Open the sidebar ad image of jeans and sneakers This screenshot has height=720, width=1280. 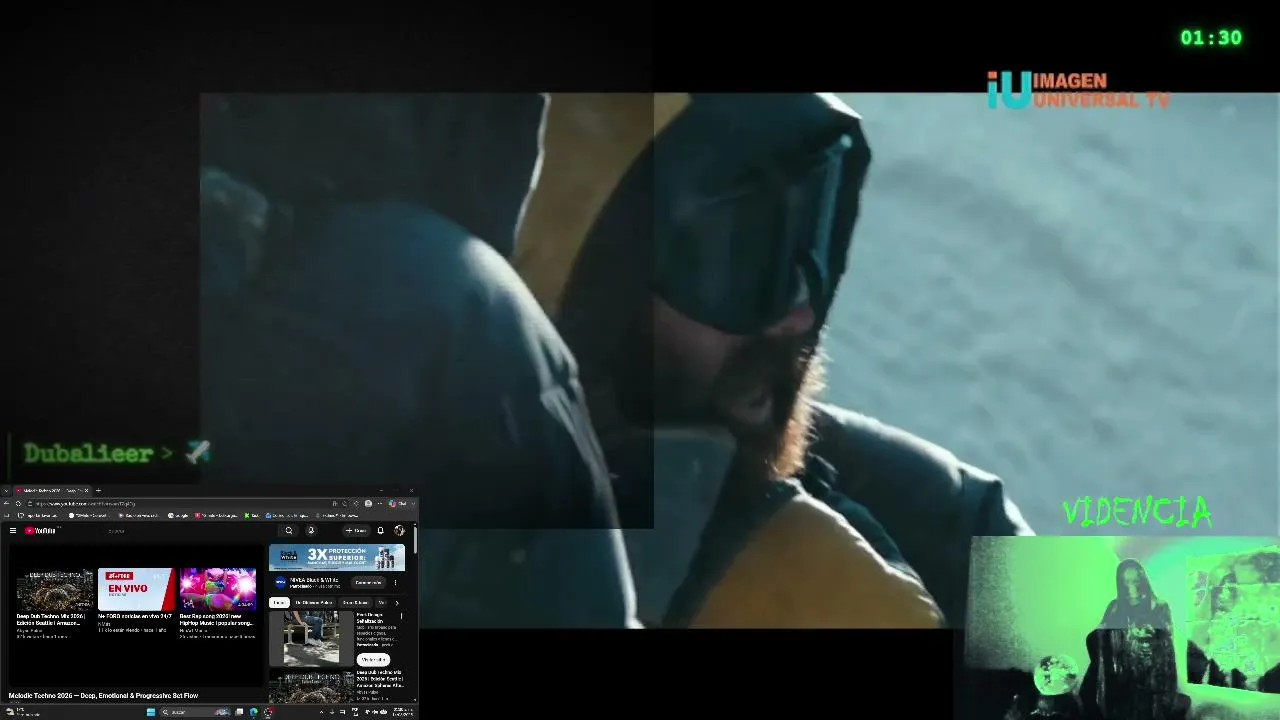311,638
